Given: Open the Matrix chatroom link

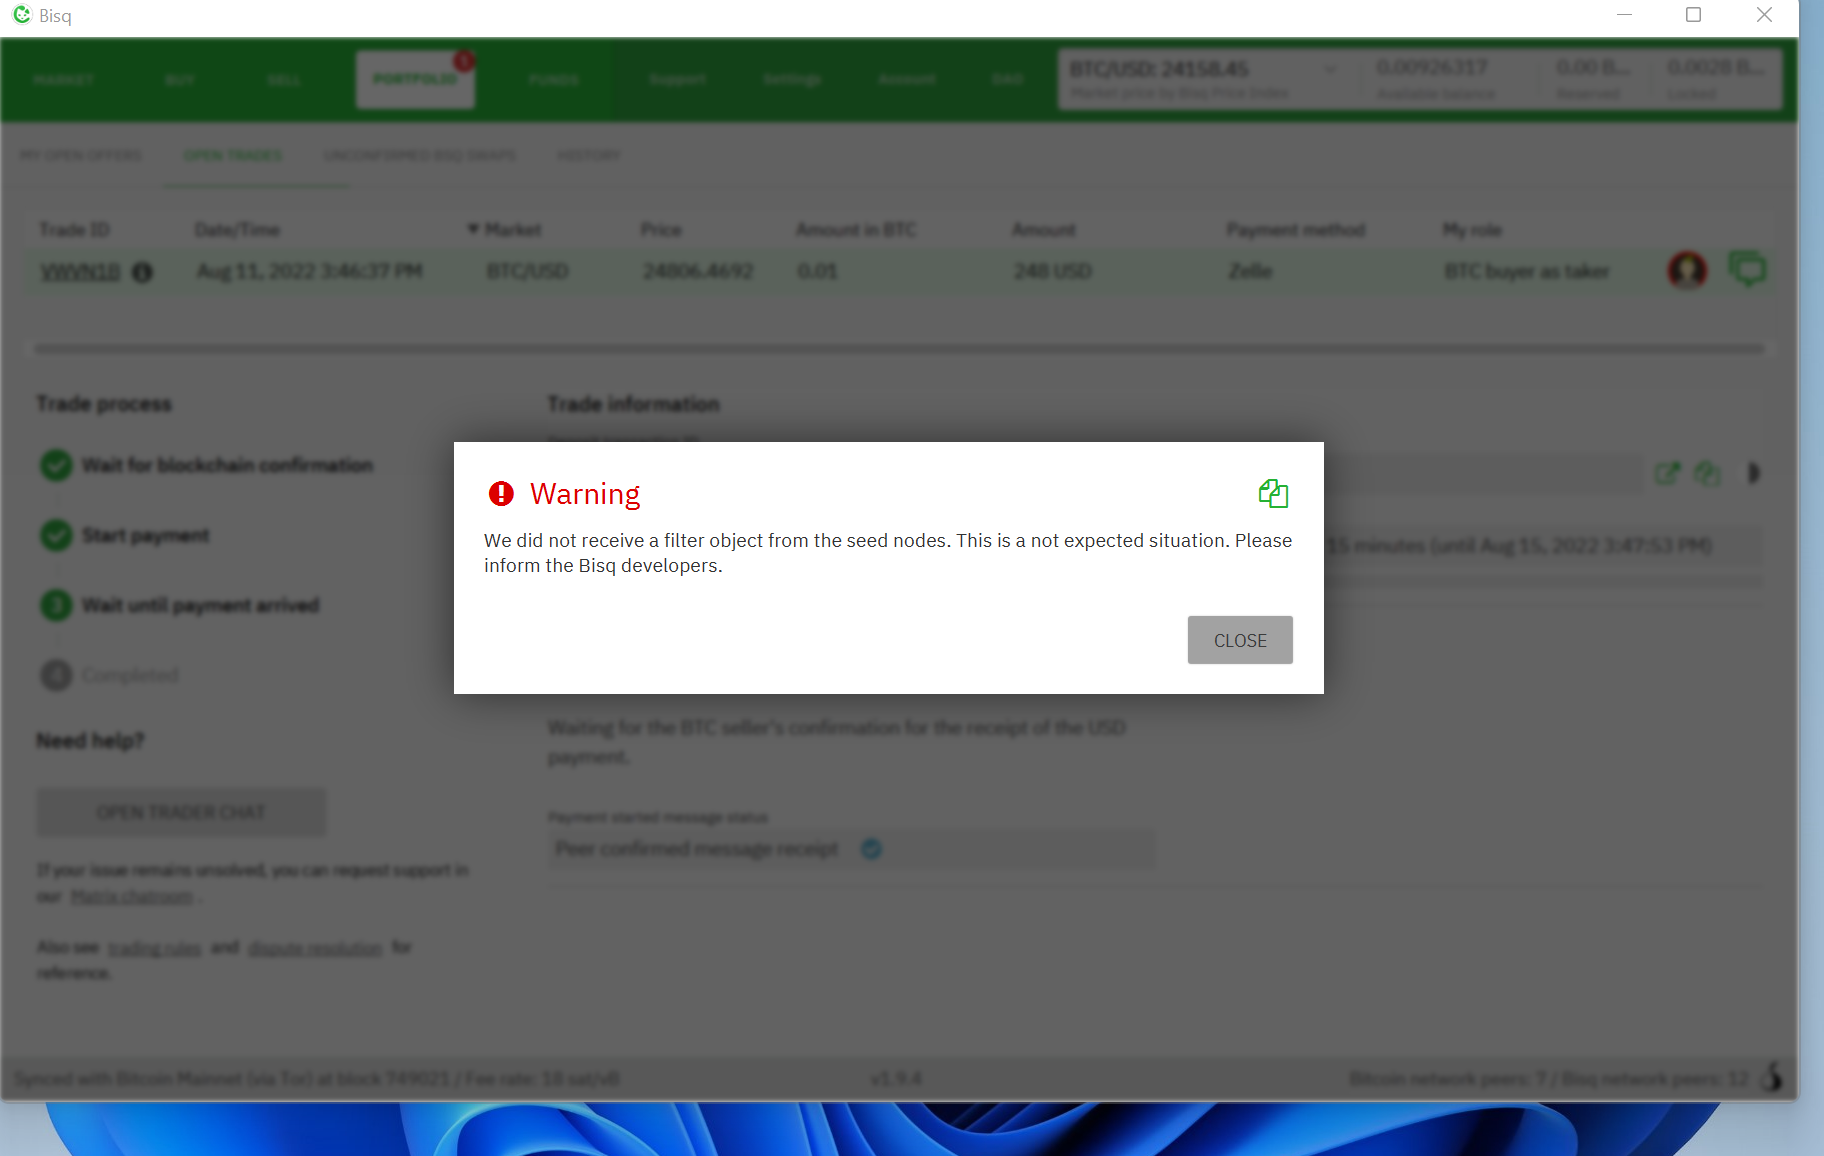Looking at the screenshot, I should coord(131,896).
